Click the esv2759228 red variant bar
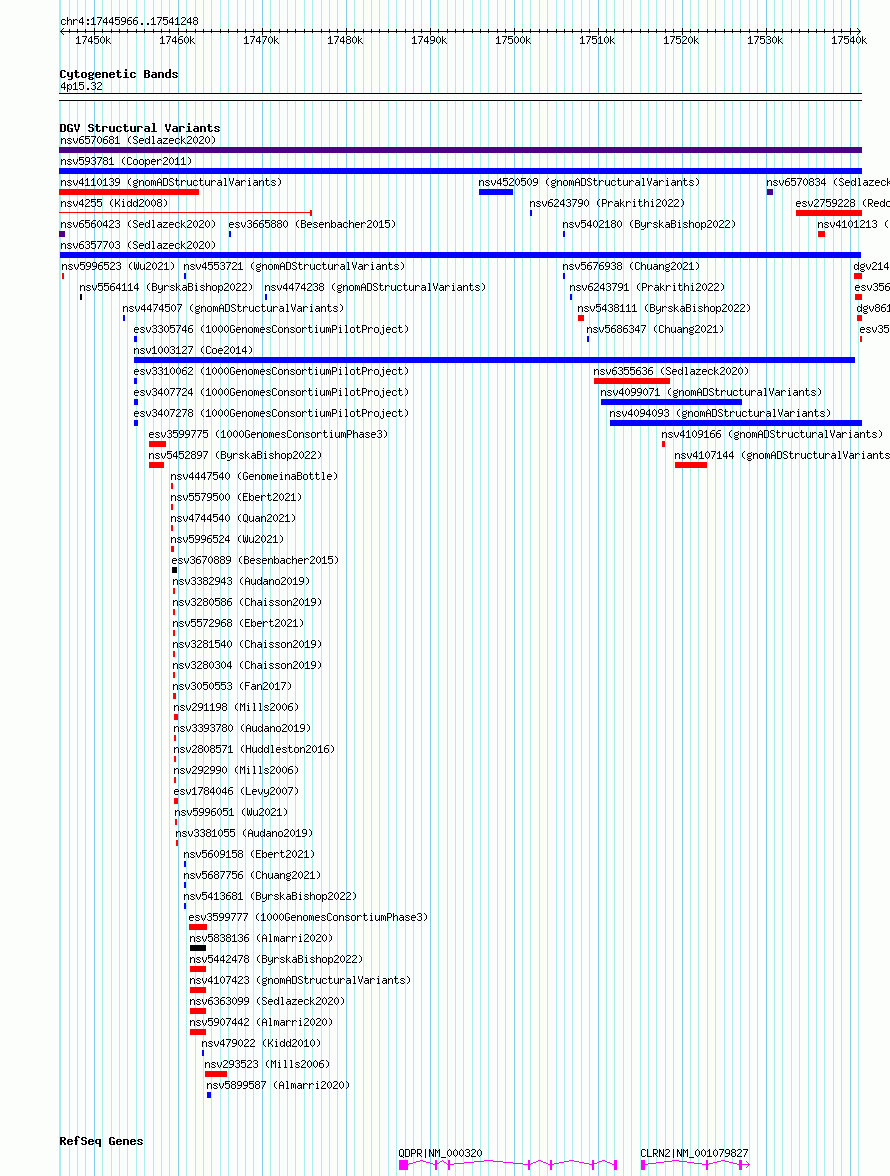This screenshot has height=1176, width=890. pos(829,213)
